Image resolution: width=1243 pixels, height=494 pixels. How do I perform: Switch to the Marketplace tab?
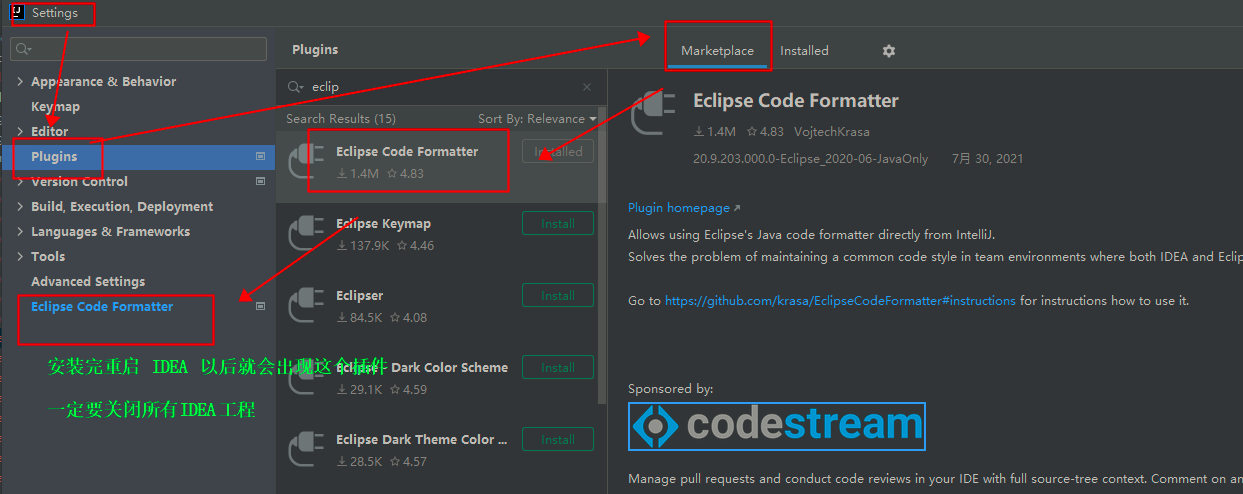(717, 50)
